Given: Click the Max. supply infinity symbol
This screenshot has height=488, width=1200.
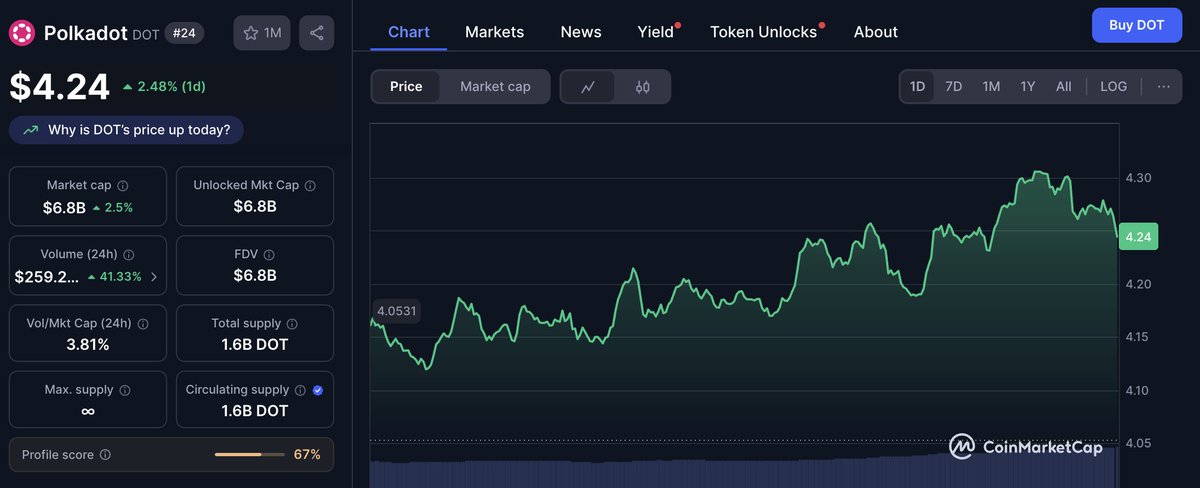Looking at the screenshot, I should click(x=87, y=411).
